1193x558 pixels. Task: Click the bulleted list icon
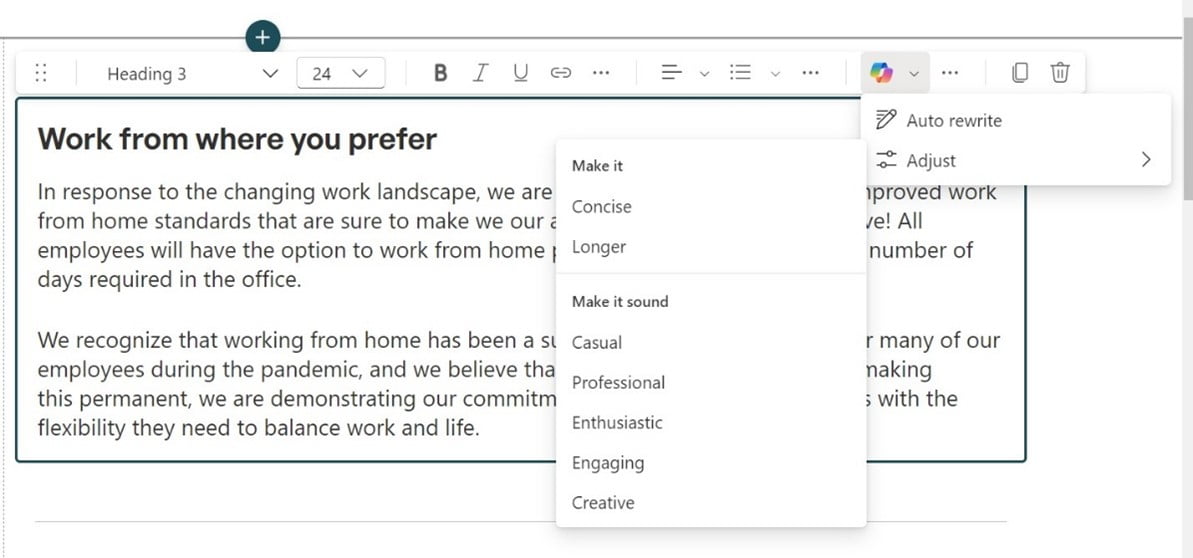(741, 73)
